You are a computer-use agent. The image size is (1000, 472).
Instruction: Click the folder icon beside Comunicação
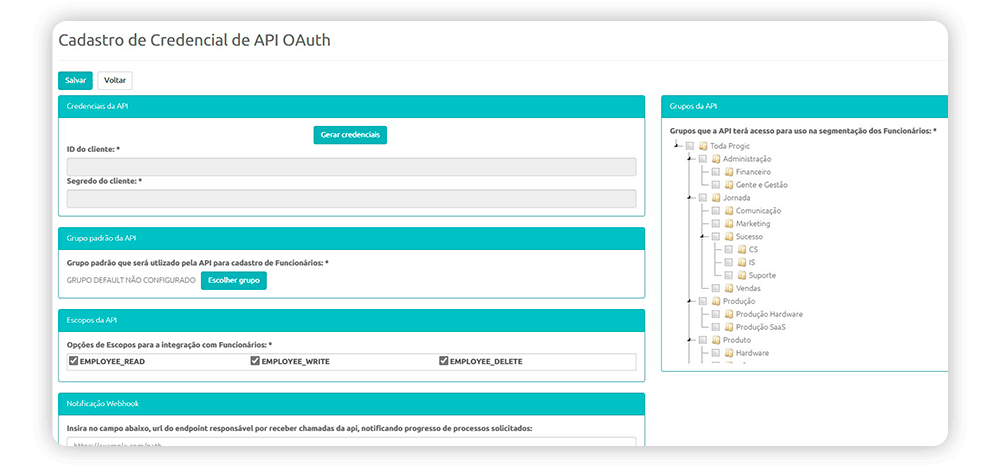pos(728,210)
